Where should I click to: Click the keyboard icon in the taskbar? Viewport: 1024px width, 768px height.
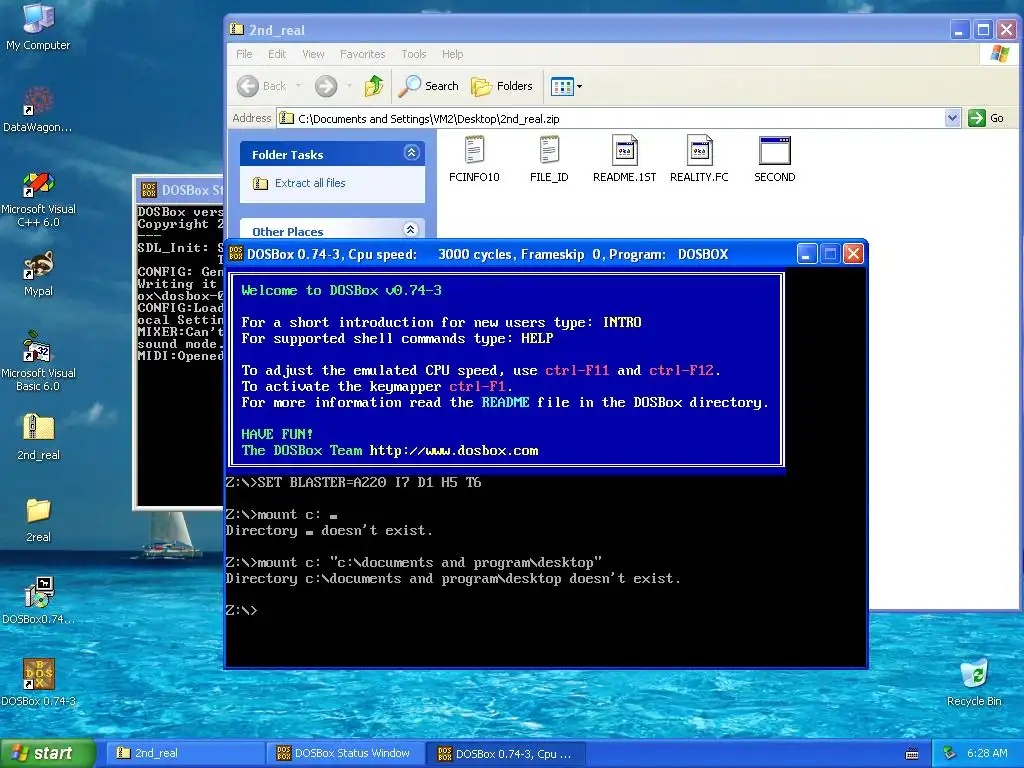coord(912,754)
